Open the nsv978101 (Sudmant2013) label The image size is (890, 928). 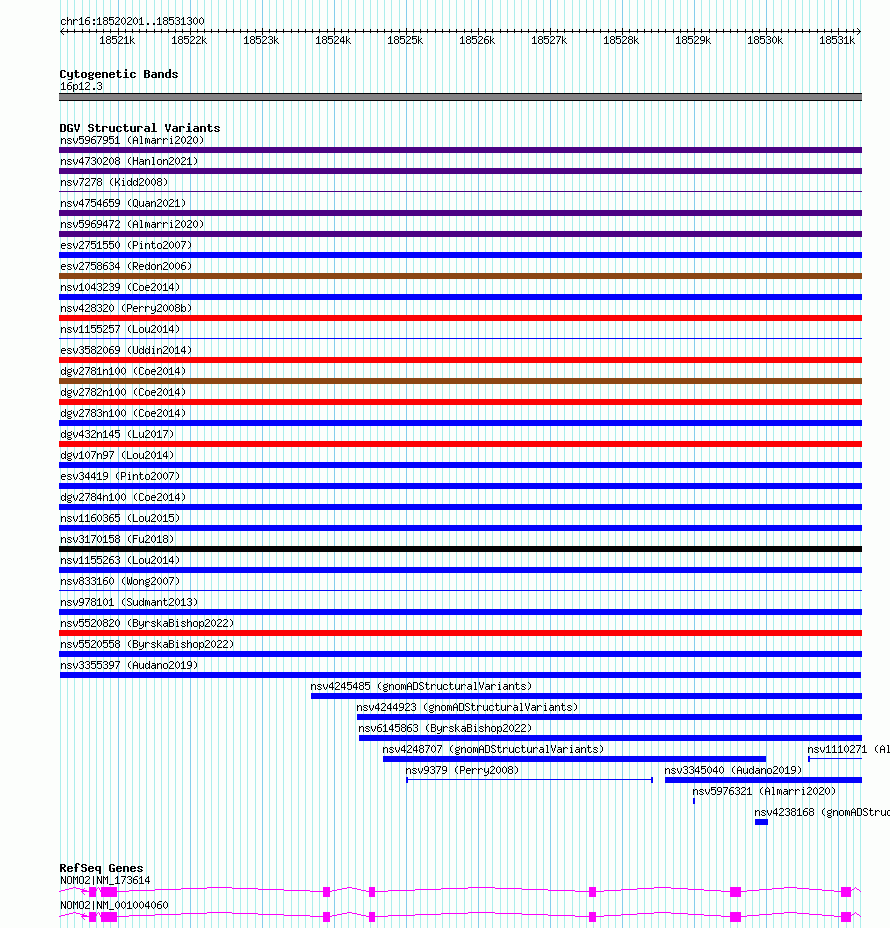click(129, 602)
